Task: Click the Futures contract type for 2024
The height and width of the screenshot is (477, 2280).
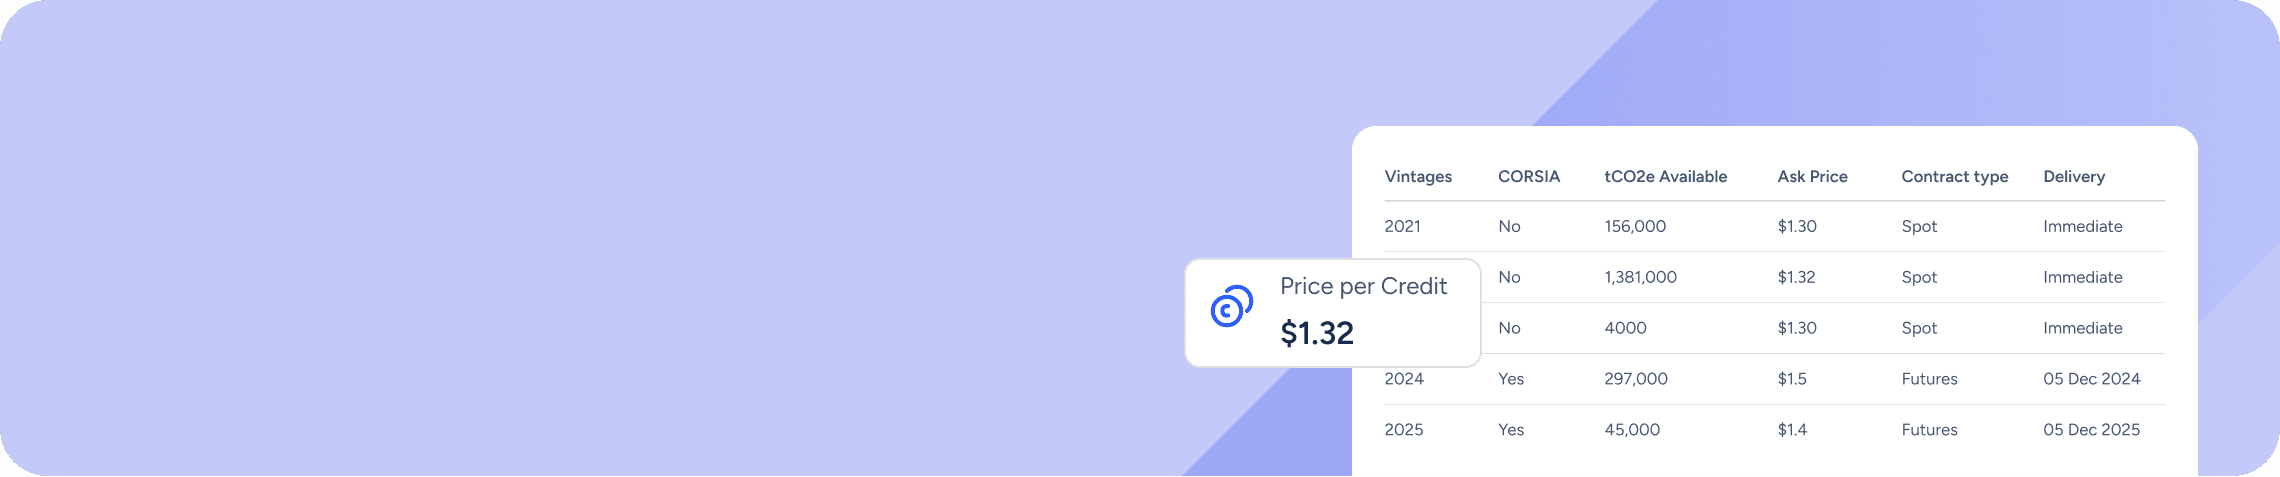Action: pyautogui.click(x=1929, y=380)
